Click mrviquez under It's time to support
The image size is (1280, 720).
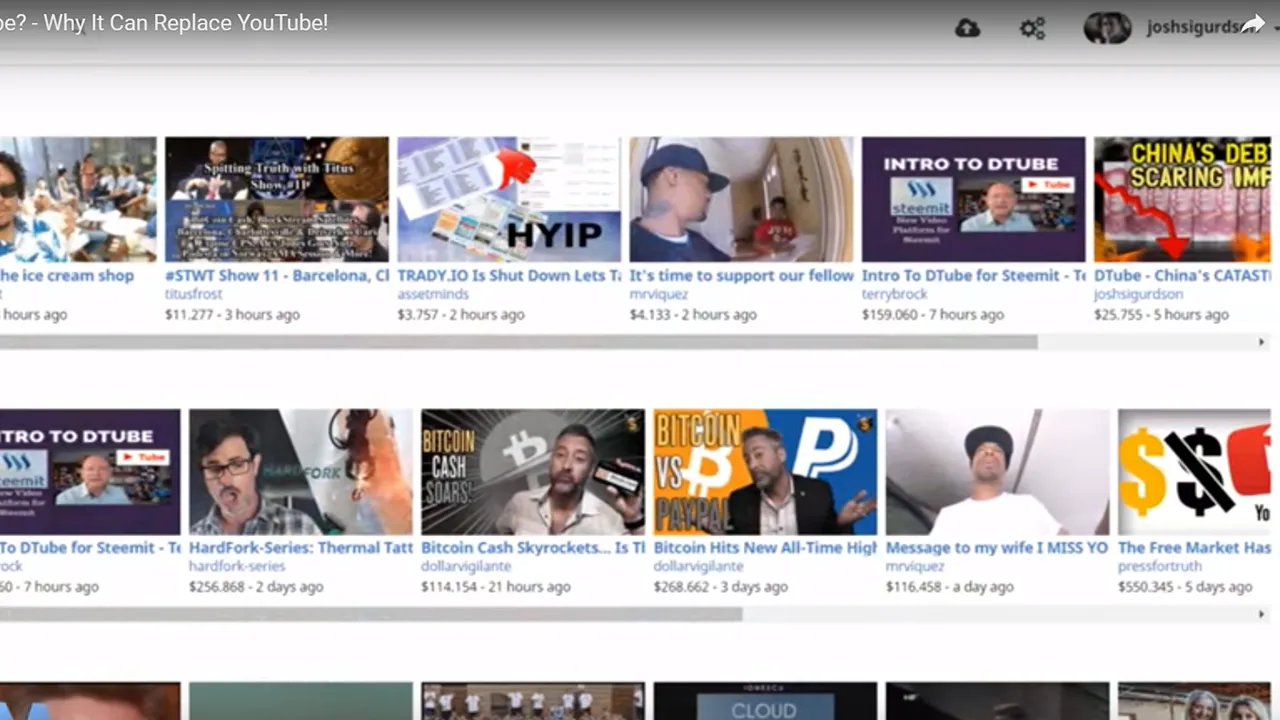pyautogui.click(x=658, y=294)
